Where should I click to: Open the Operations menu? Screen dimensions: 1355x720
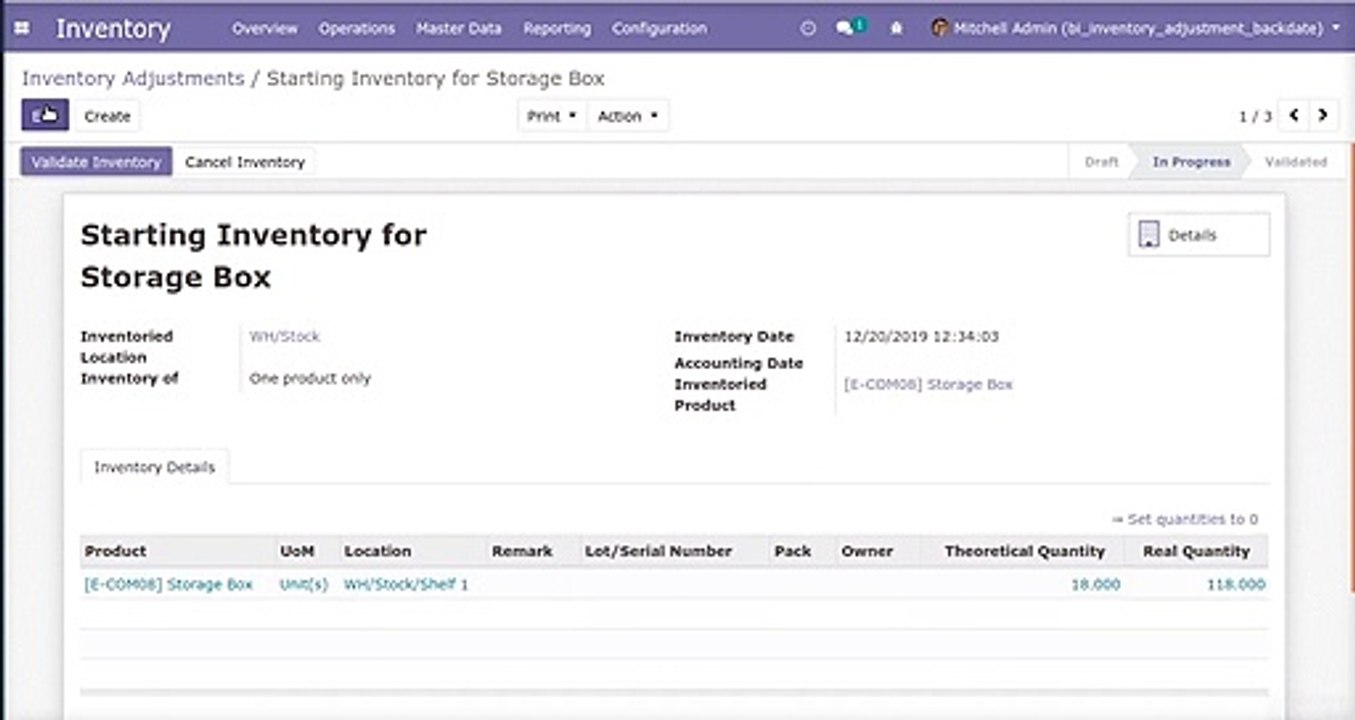coord(357,29)
